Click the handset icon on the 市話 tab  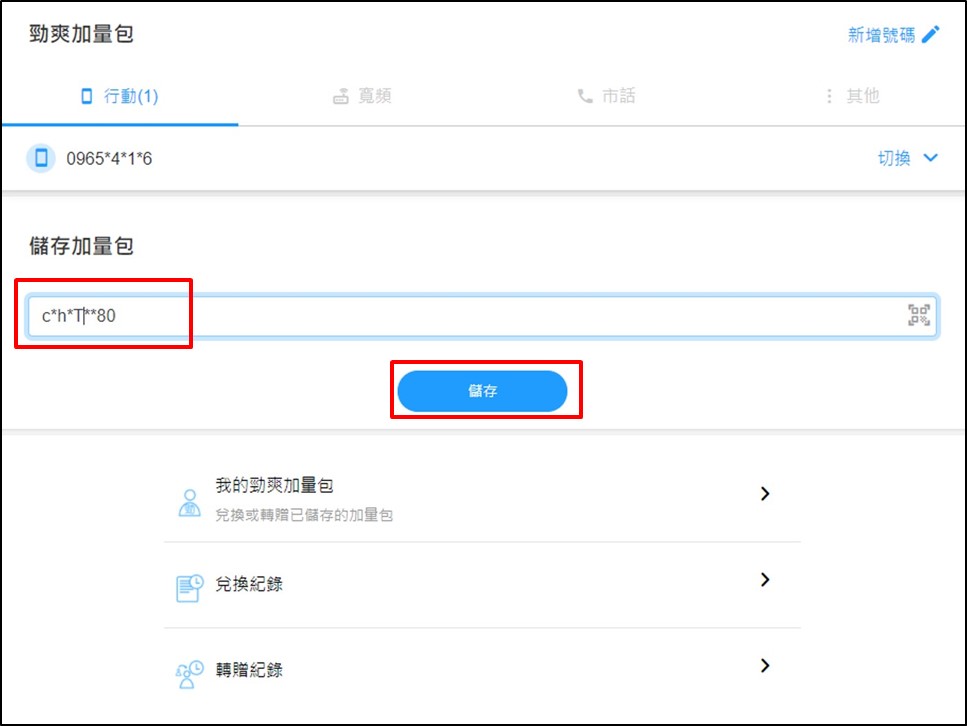point(585,97)
